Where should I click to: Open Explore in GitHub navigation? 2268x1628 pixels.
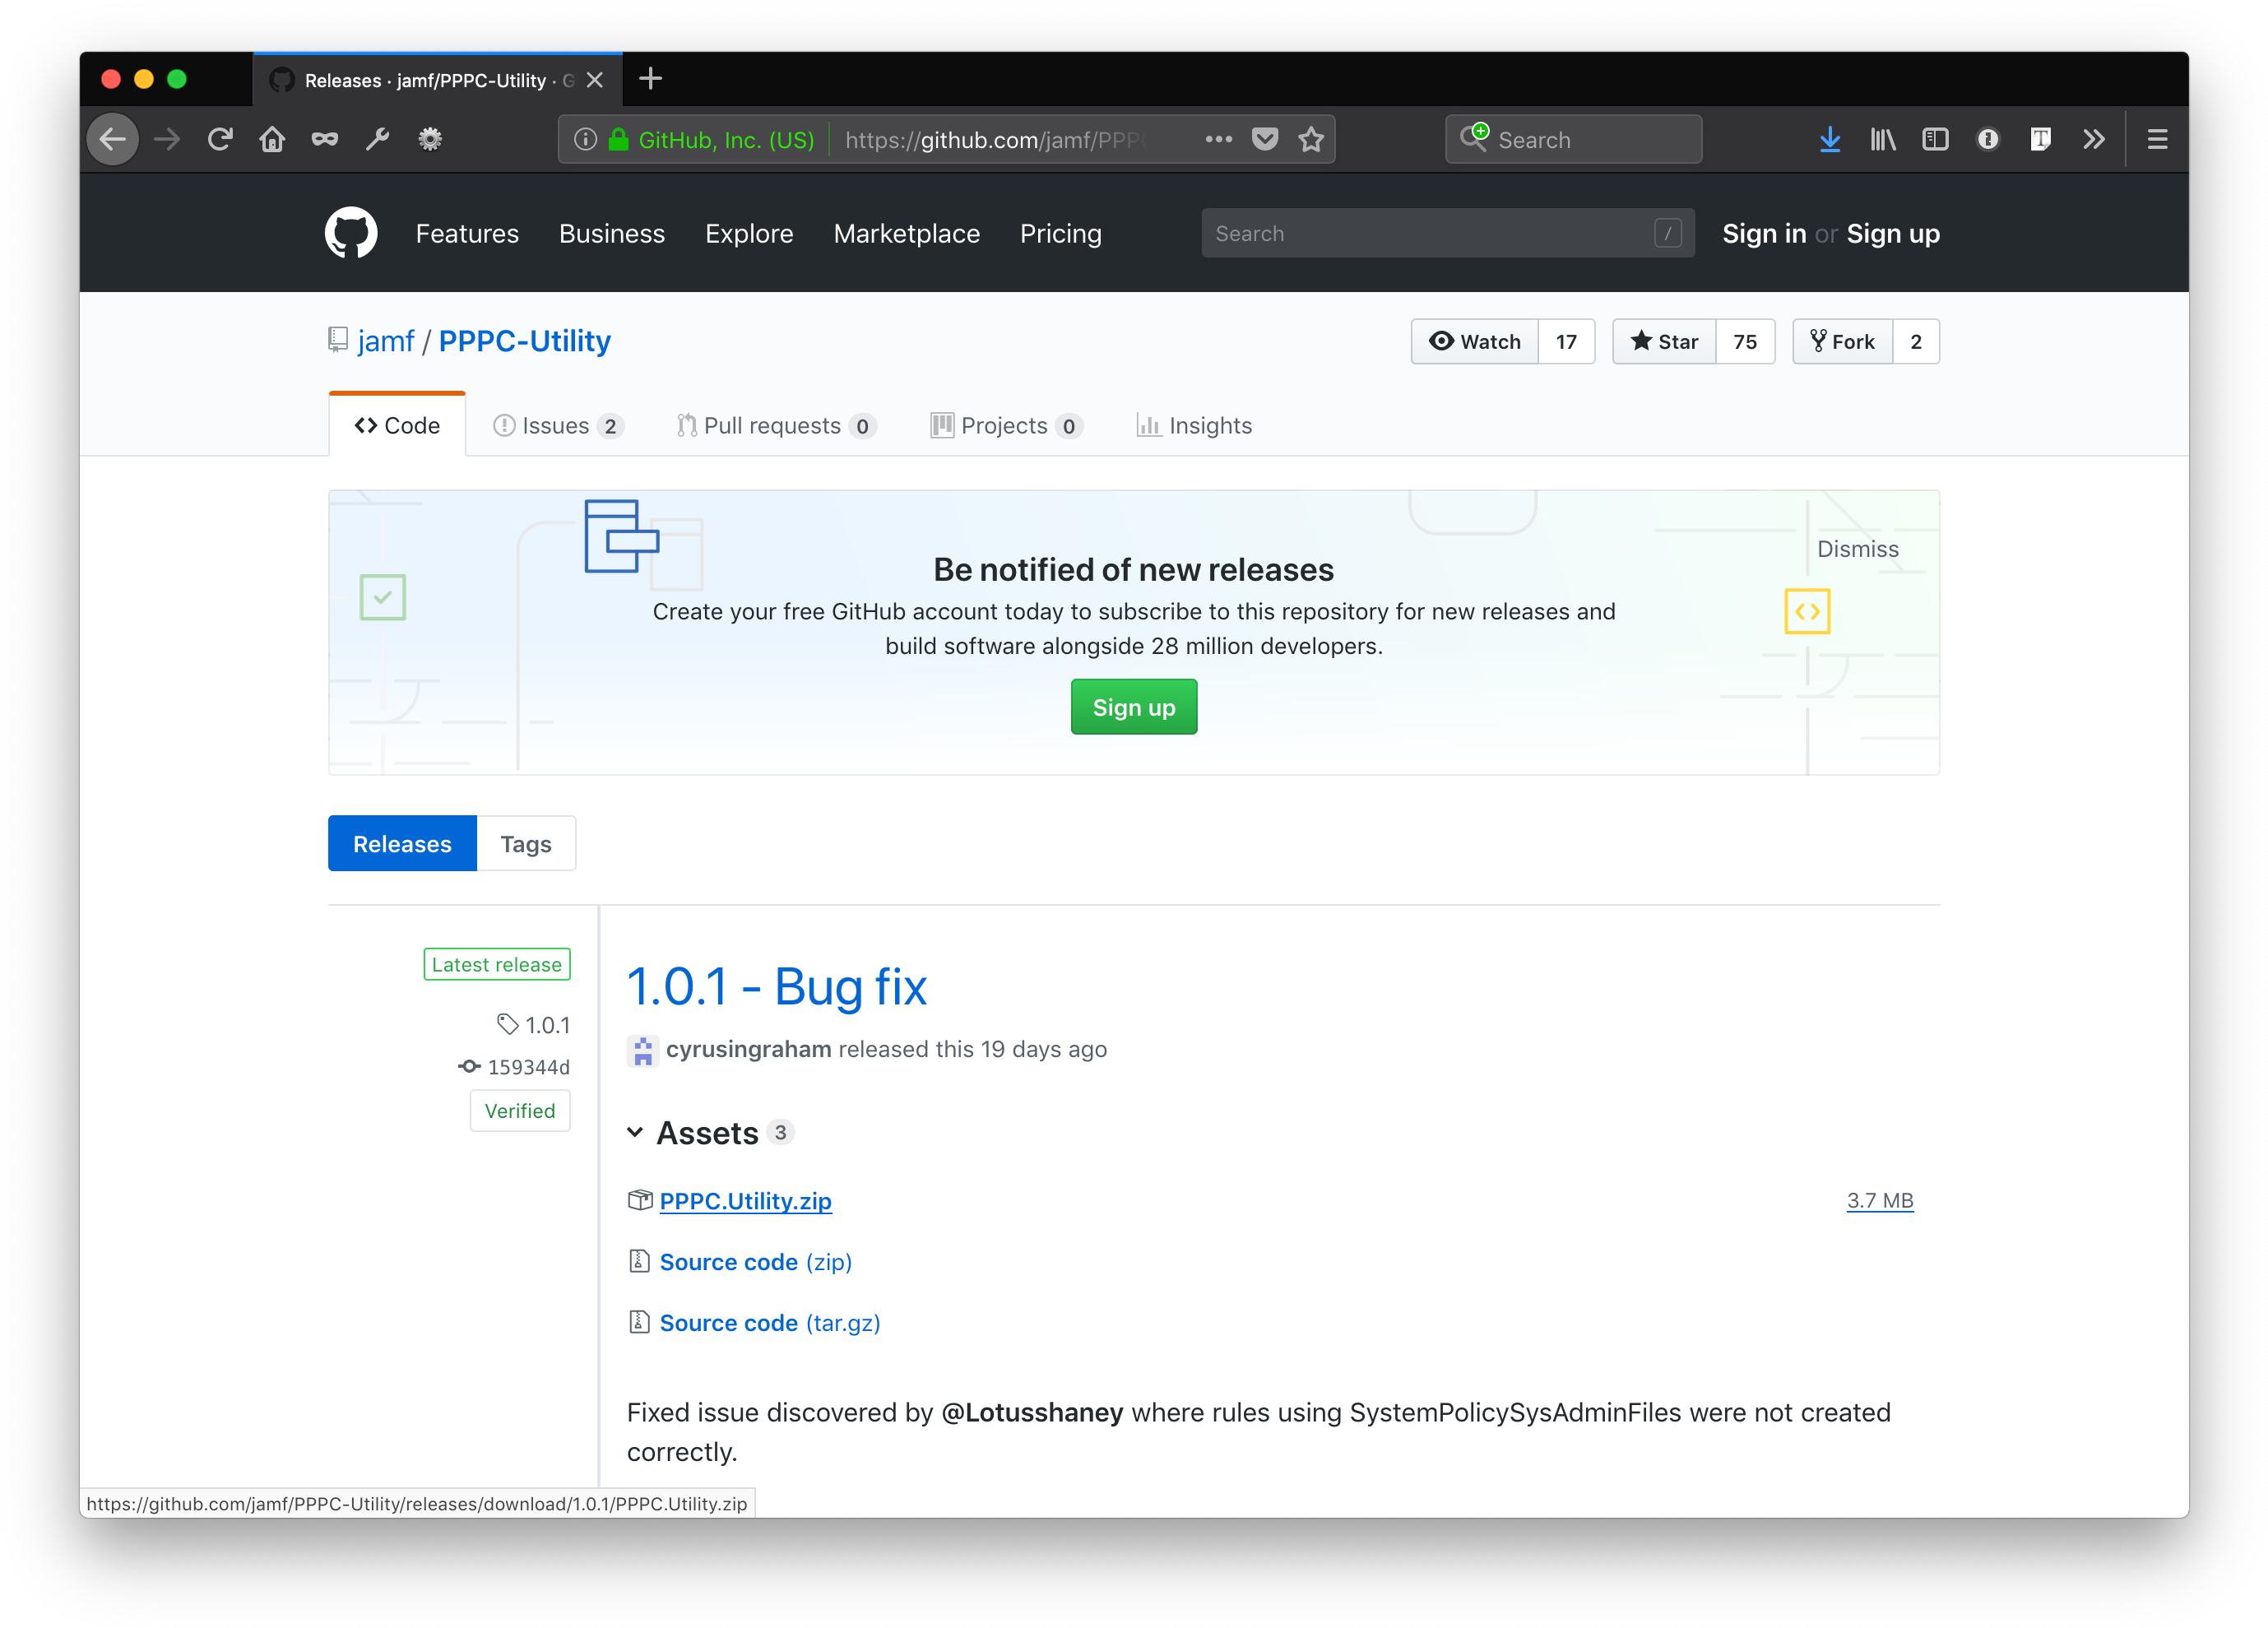coord(749,233)
